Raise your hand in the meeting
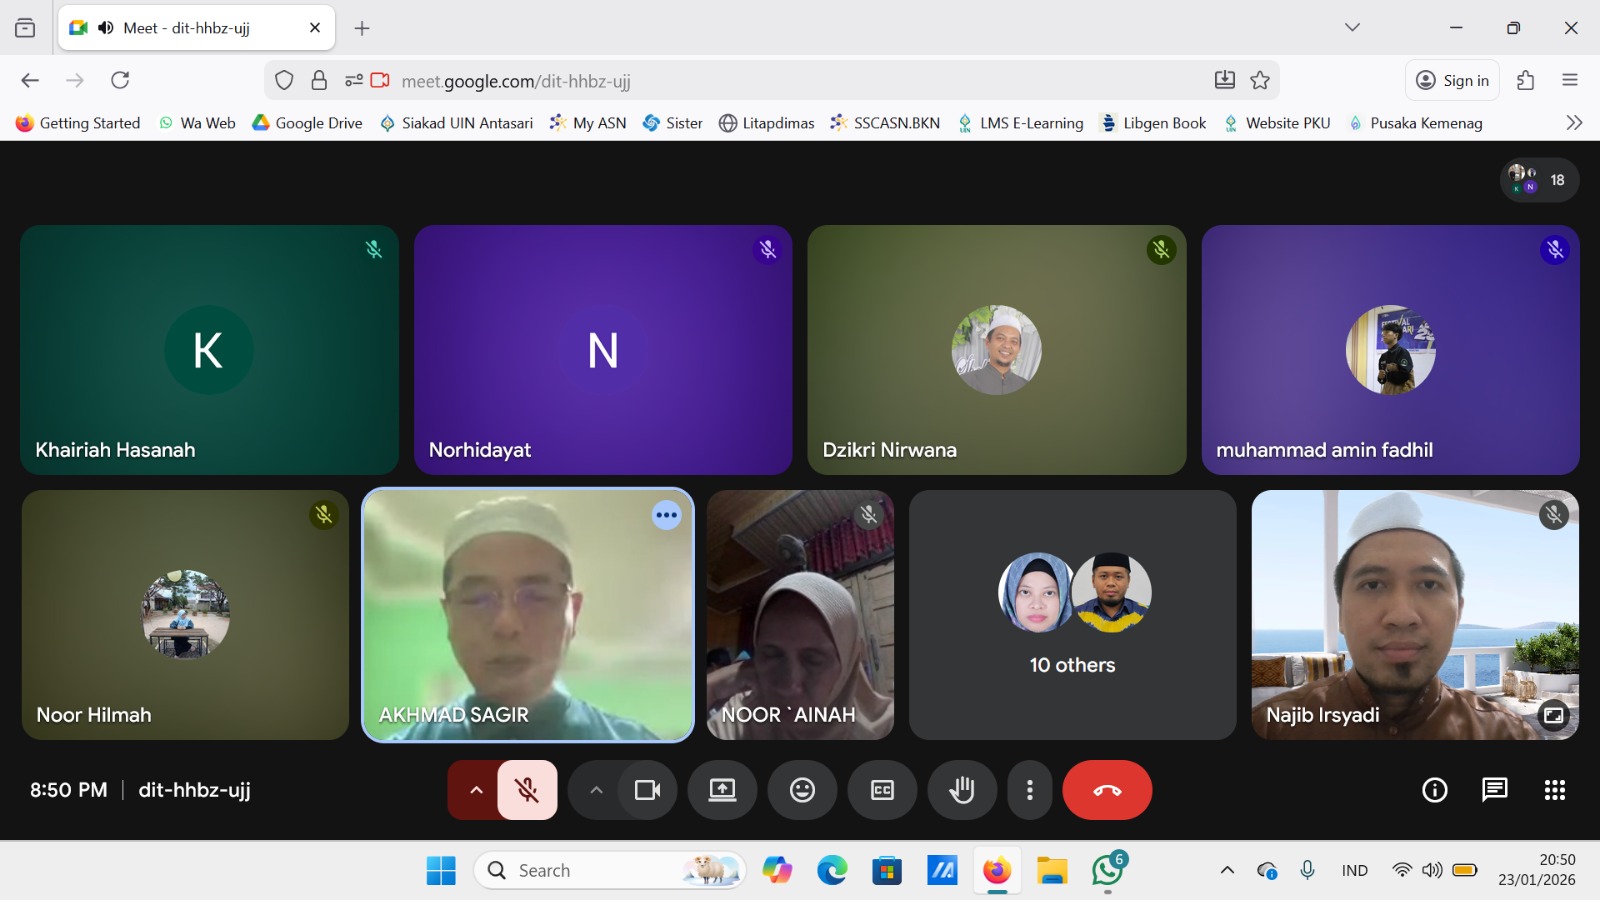Image resolution: width=1600 pixels, height=900 pixels. coord(962,790)
